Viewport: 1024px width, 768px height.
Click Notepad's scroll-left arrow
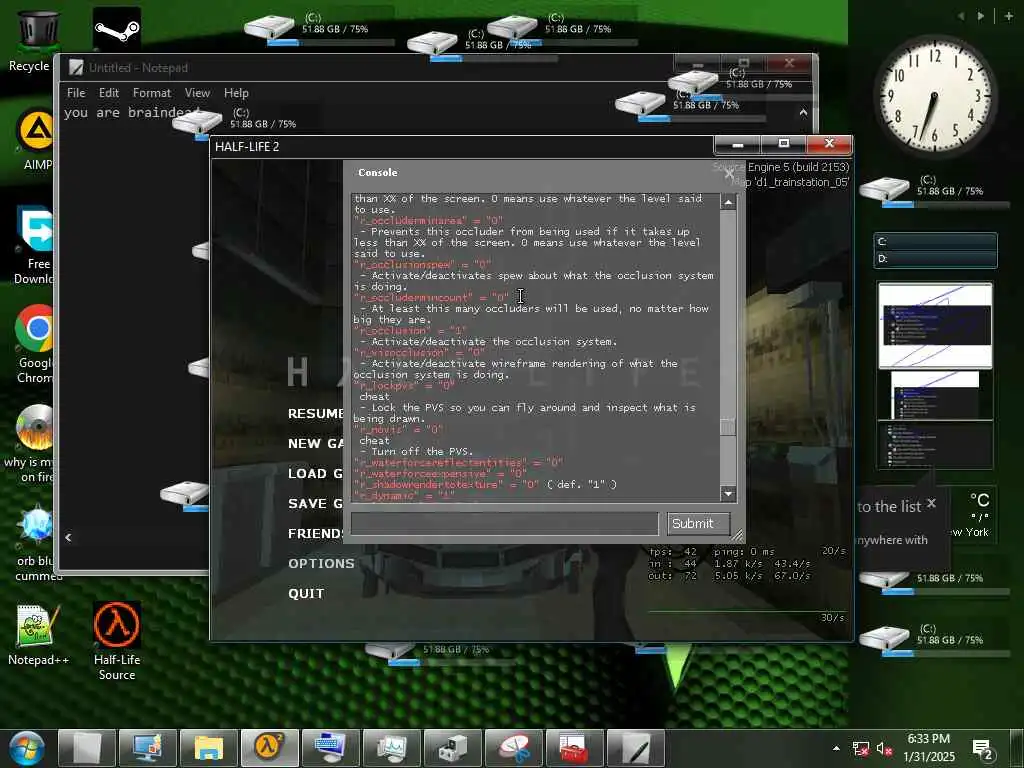click(x=69, y=537)
